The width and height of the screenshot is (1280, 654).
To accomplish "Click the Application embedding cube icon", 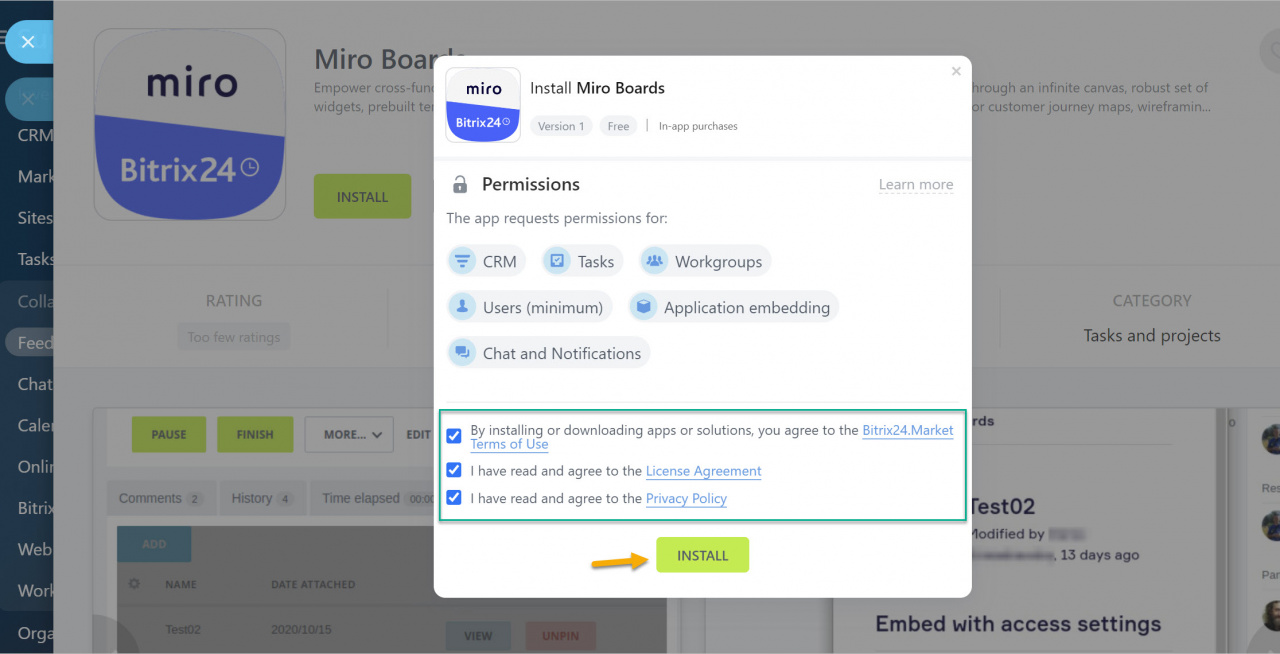I will click(643, 307).
